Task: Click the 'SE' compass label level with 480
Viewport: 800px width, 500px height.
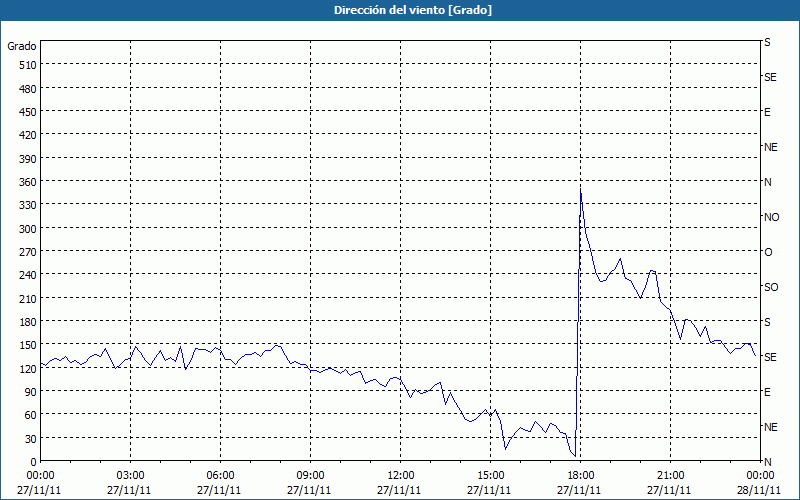Action: (770, 78)
